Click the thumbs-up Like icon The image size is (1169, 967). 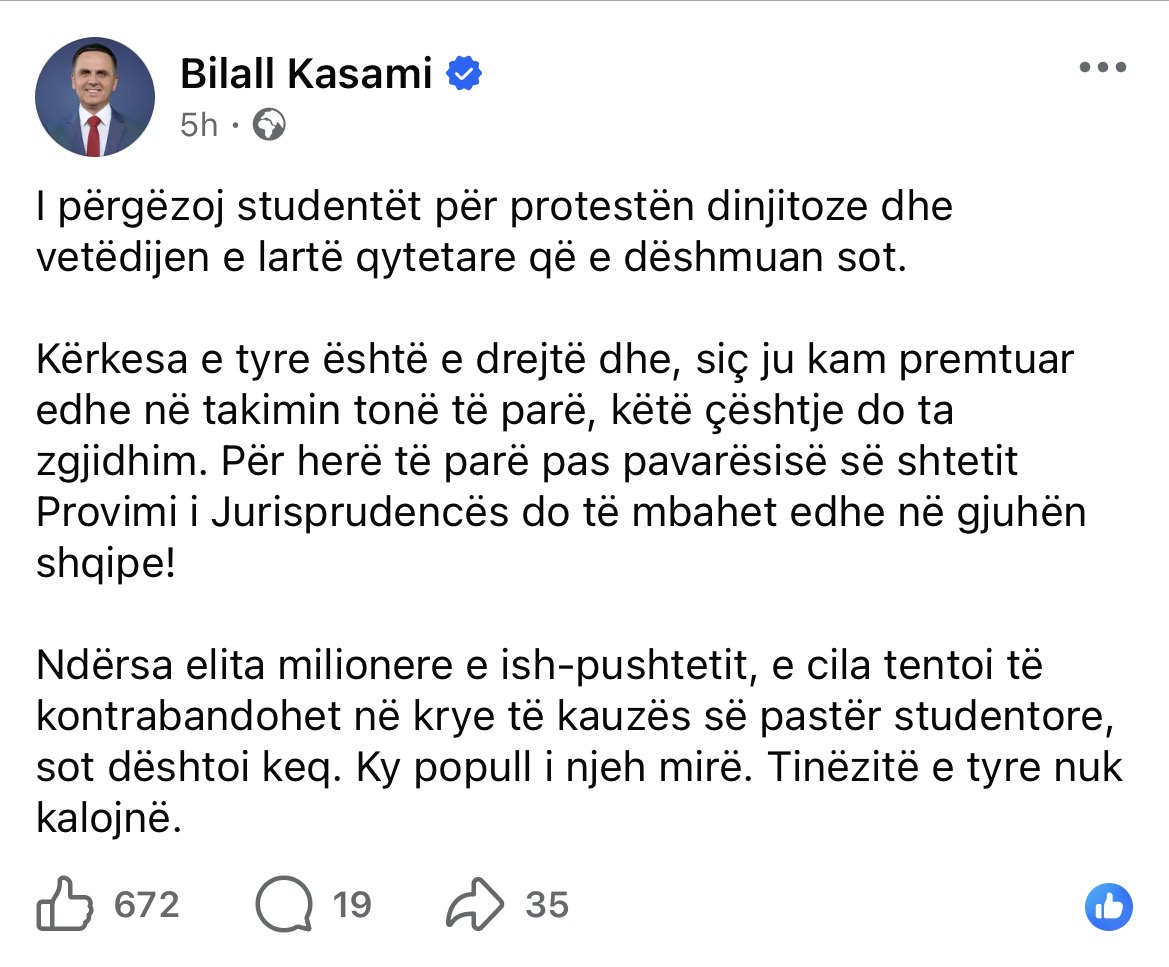click(63, 904)
